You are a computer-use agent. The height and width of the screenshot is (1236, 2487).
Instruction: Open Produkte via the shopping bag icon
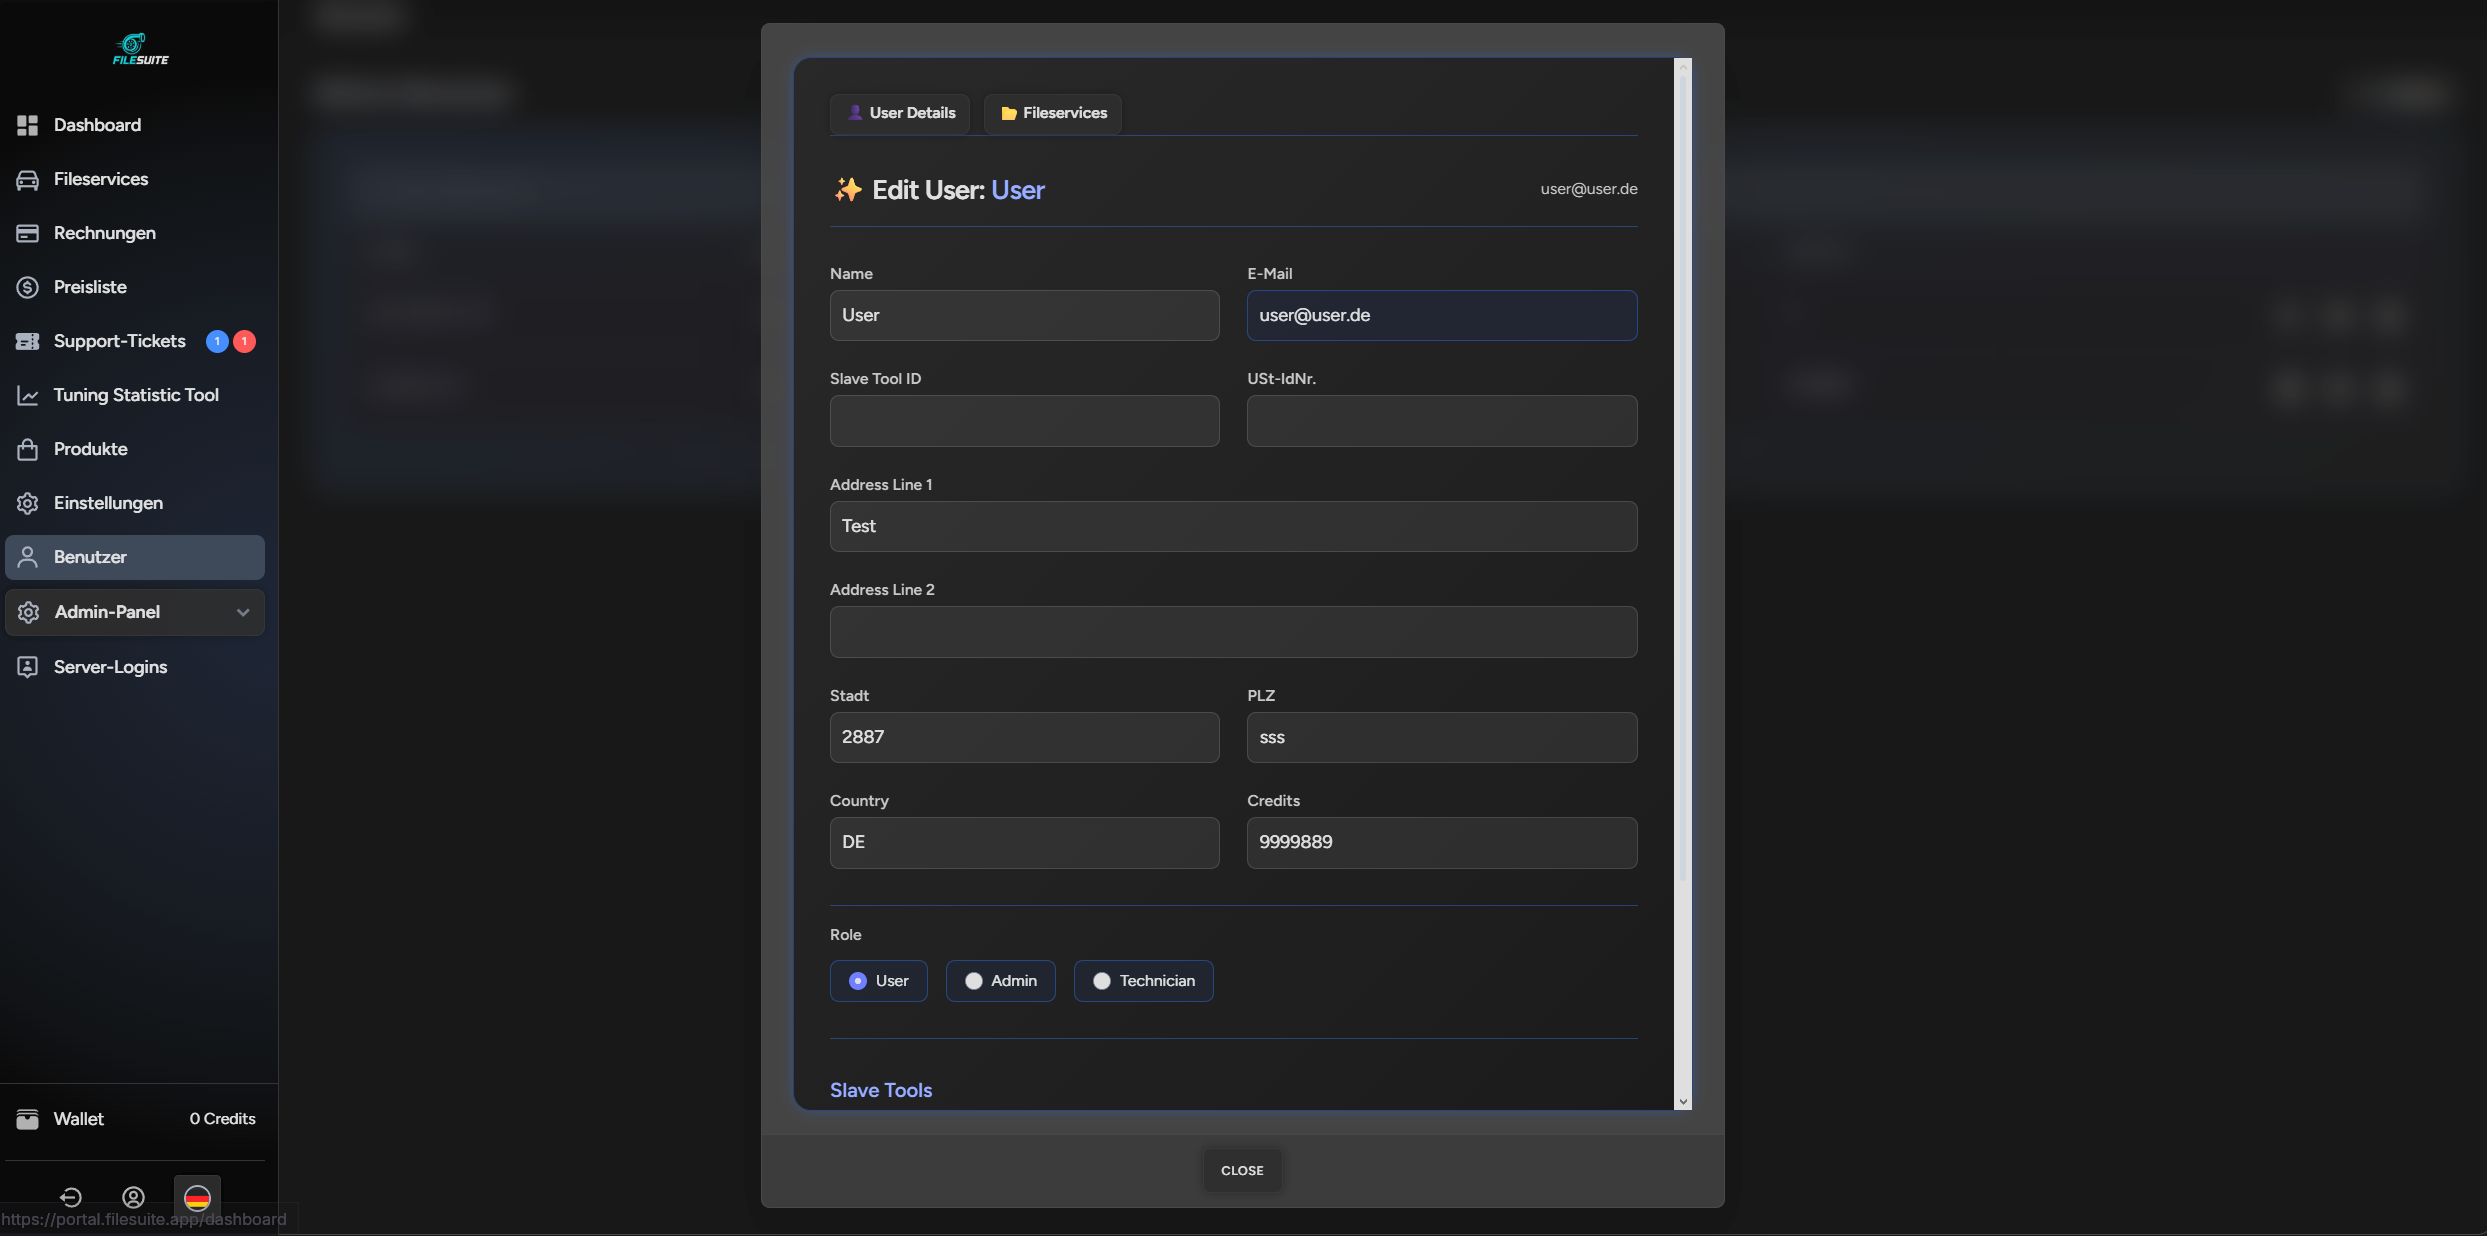(x=27, y=448)
